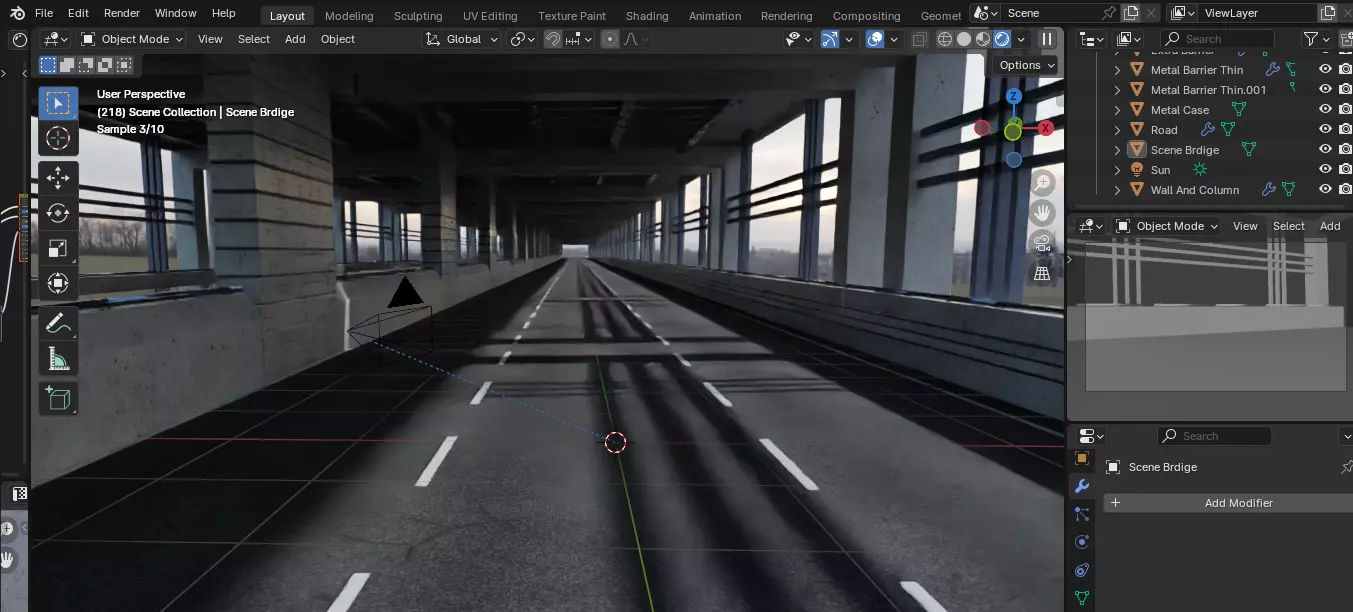Open Add menu in main viewport header
This screenshot has width=1353, height=612.
tap(295, 39)
